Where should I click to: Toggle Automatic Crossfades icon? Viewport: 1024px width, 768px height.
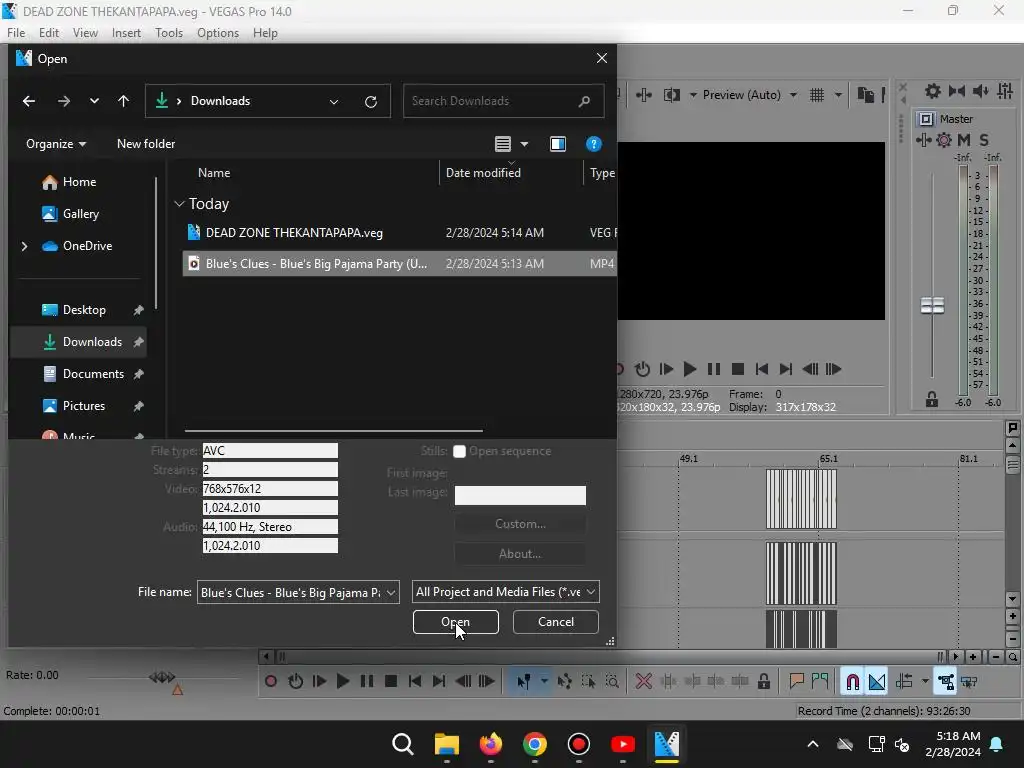click(876, 682)
